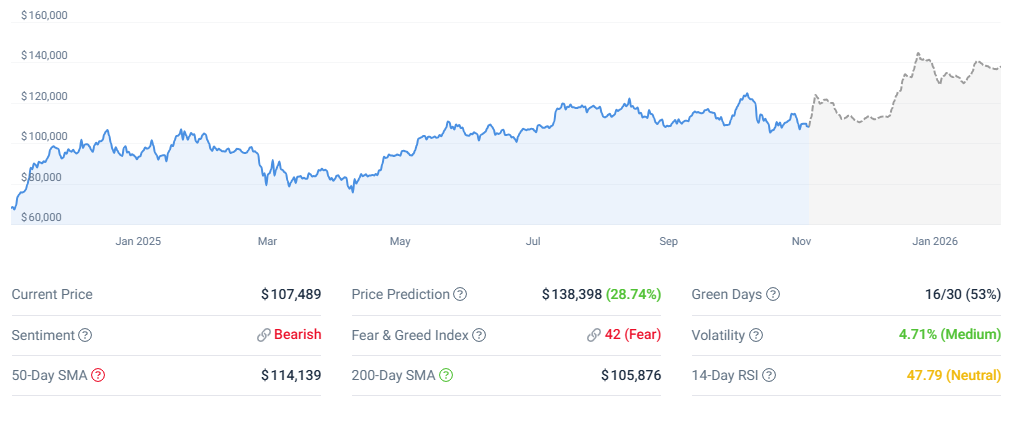The image size is (1017, 423).
Task: Click help icon next to Green Days
Action: [x=773, y=295]
